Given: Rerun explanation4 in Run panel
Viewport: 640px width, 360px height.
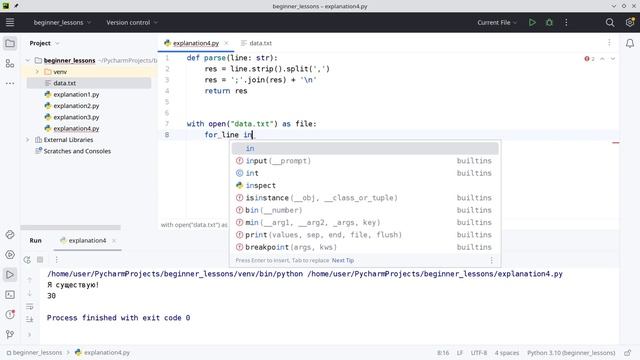Looking at the screenshot, I should pyautogui.click(x=27, y=260).
